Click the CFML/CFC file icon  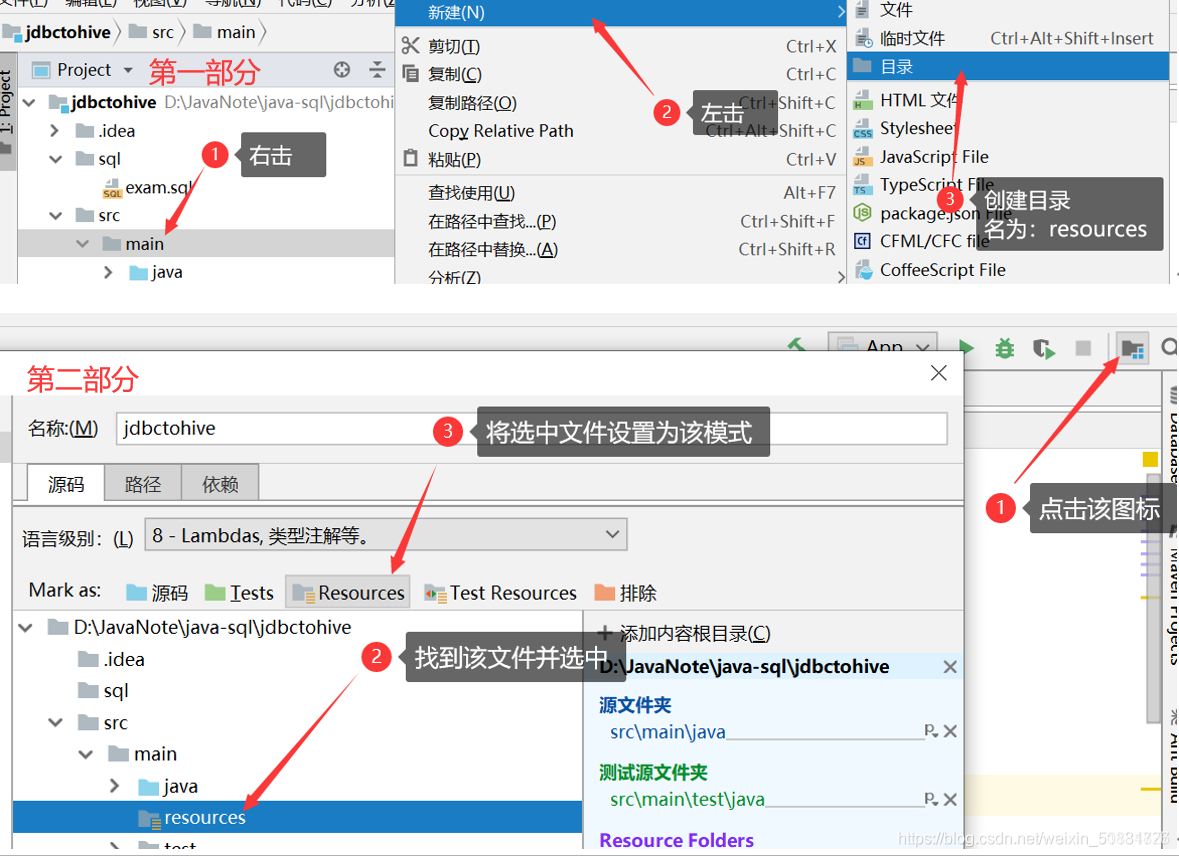(862, 241)
